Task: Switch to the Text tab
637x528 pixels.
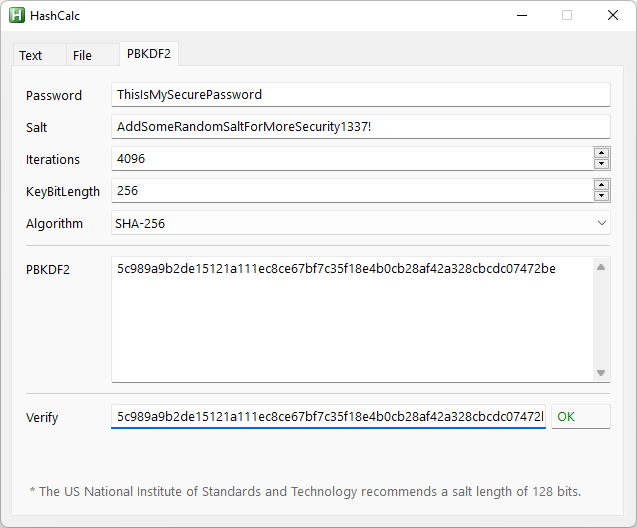Action: 39,55
